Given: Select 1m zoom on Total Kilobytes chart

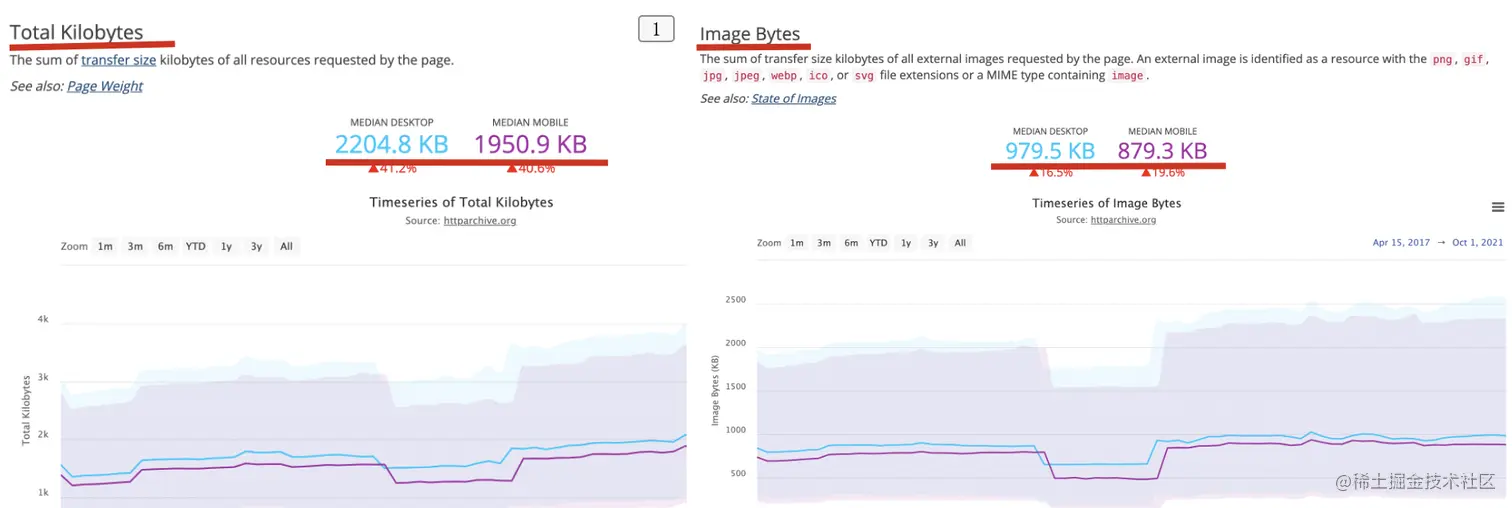Looking at the screenshot, I should click(105, 246).
